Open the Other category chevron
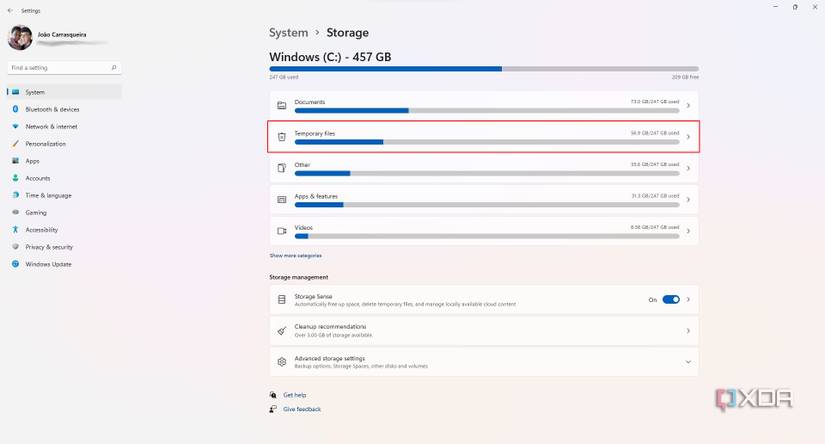The width and height of the screenshot is (825, 444). (x=688, y=168)
